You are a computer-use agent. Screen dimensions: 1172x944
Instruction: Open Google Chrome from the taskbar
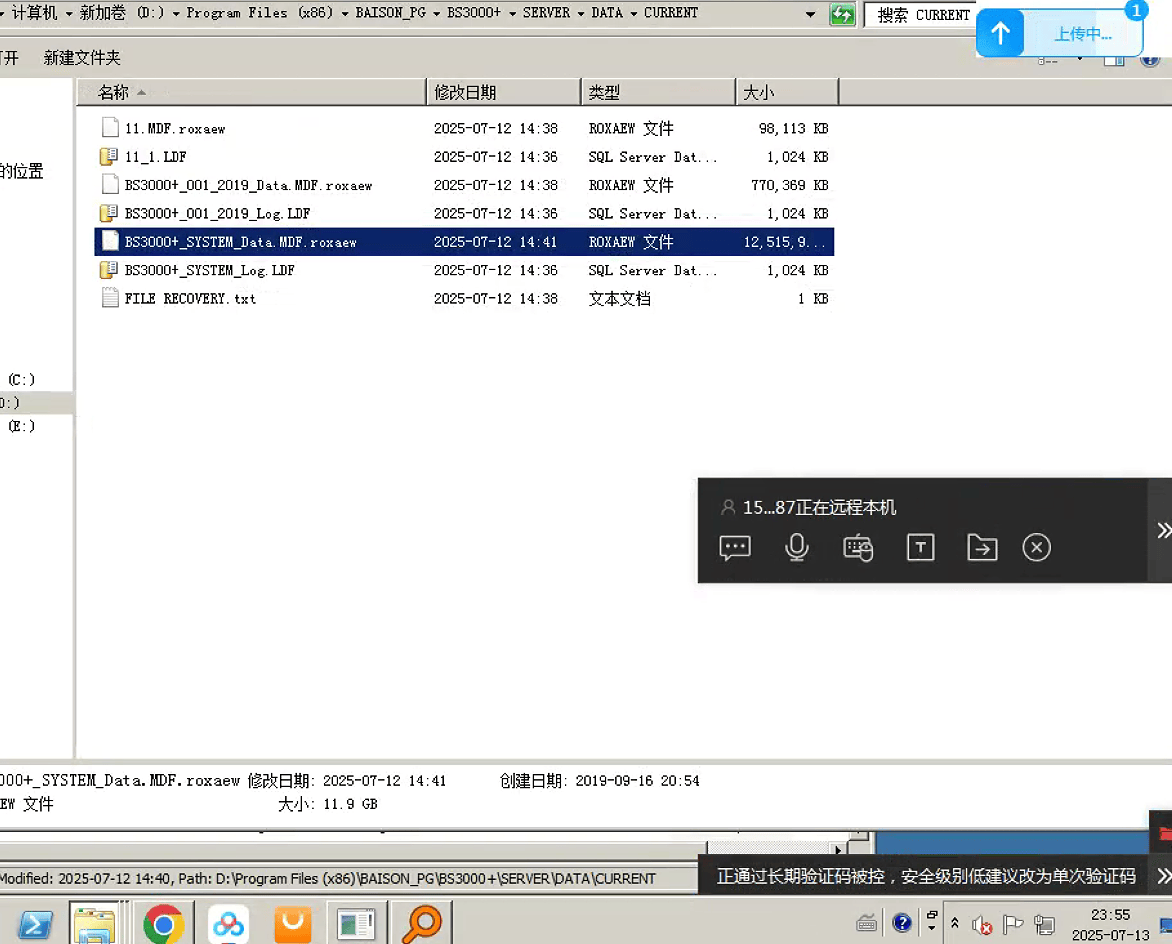coord(163,924)
